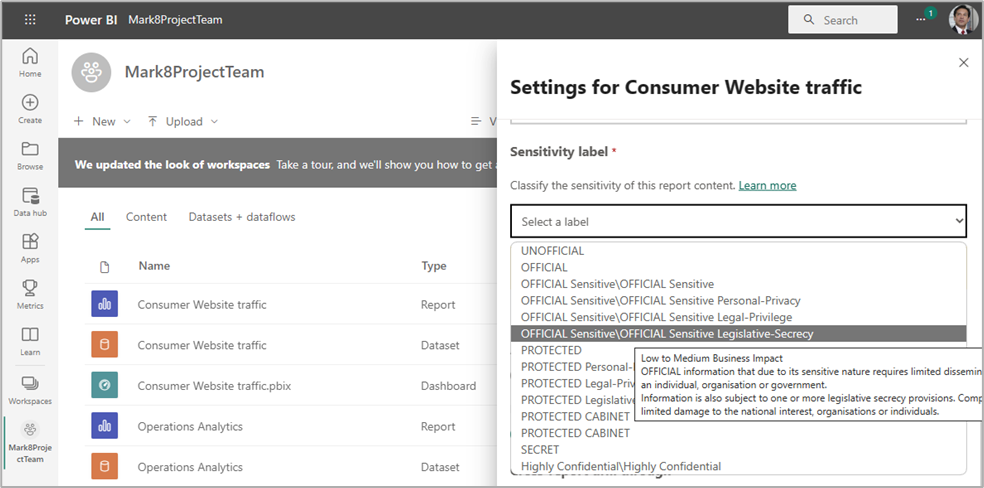
Task: Switch to Datasets + dataflows tab
Action: (x=242, y=217)
